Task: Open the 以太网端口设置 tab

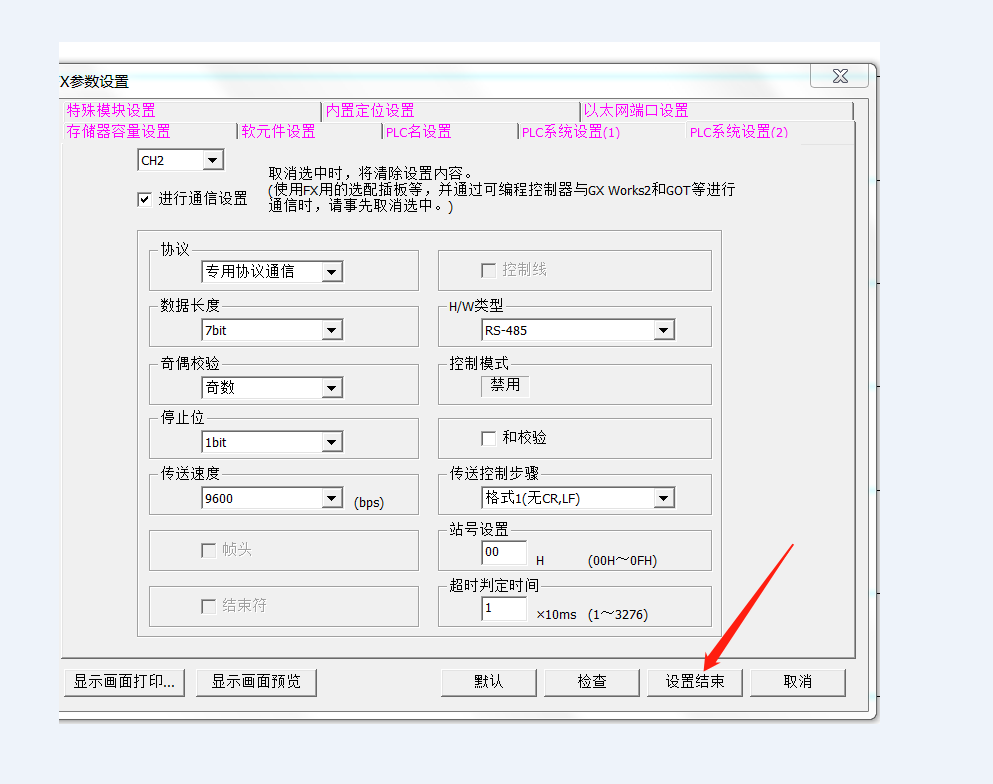Action: click(636, 111)
